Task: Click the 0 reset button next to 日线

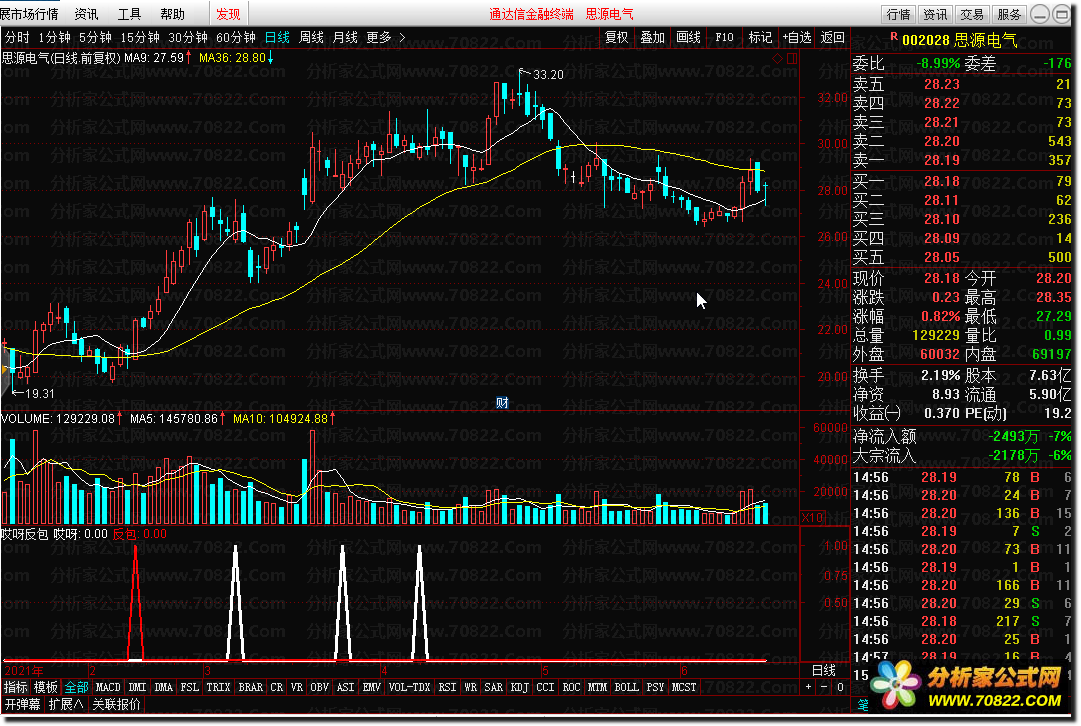Action: tap(840, 687)
